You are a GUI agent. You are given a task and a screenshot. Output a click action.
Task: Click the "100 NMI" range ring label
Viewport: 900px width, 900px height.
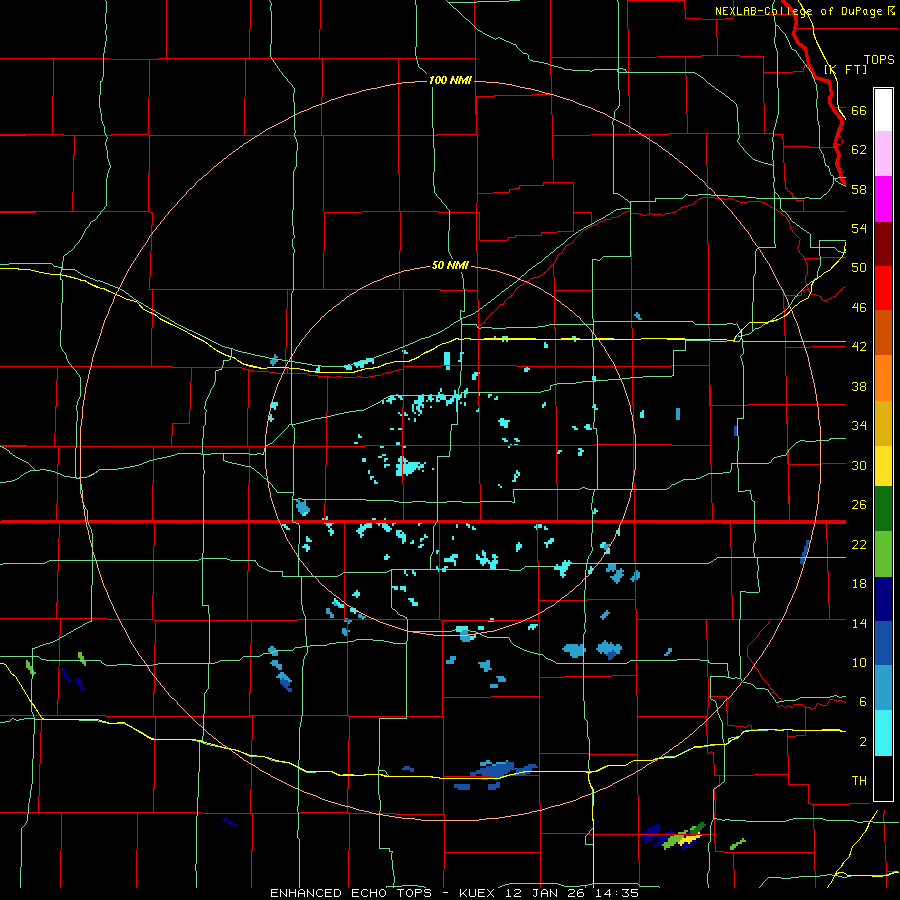(x=450, y=80)
